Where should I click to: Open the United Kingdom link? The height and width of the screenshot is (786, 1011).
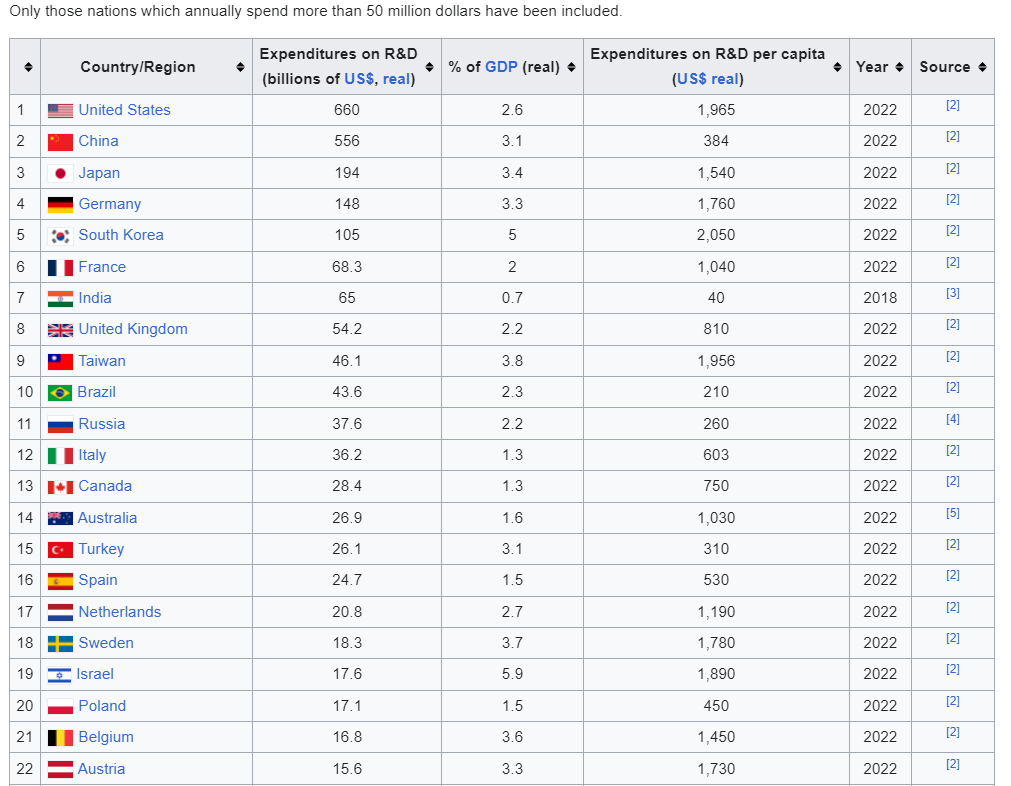click(x=133, y=329)
